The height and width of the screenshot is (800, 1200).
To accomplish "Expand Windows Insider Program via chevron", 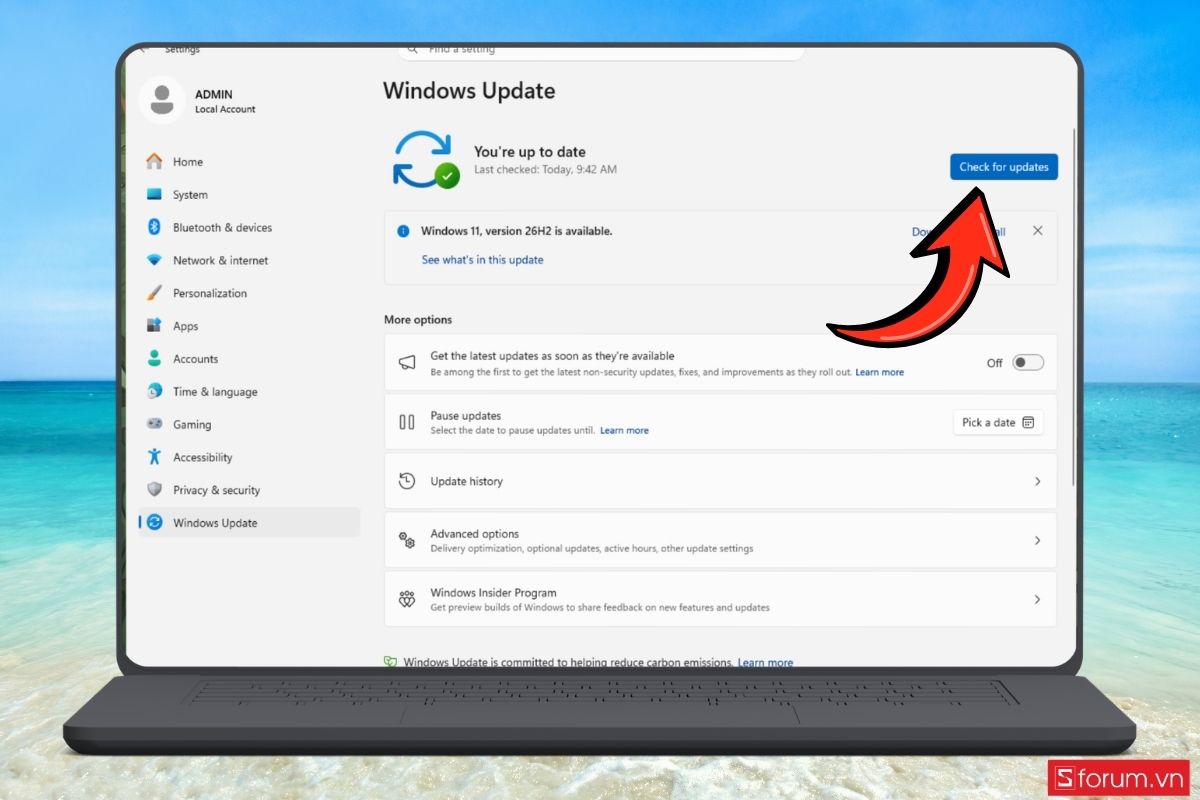I will 1037,599.
